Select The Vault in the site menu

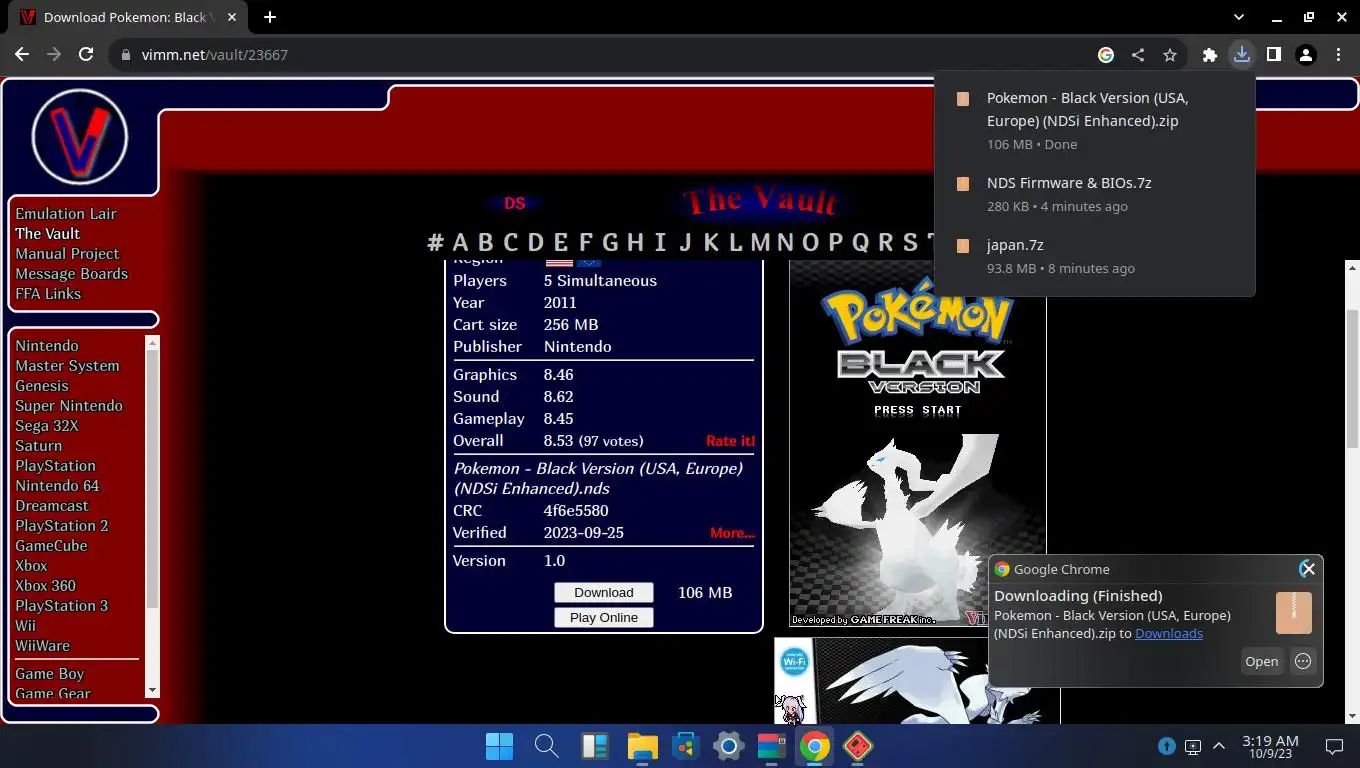(47, 233)
